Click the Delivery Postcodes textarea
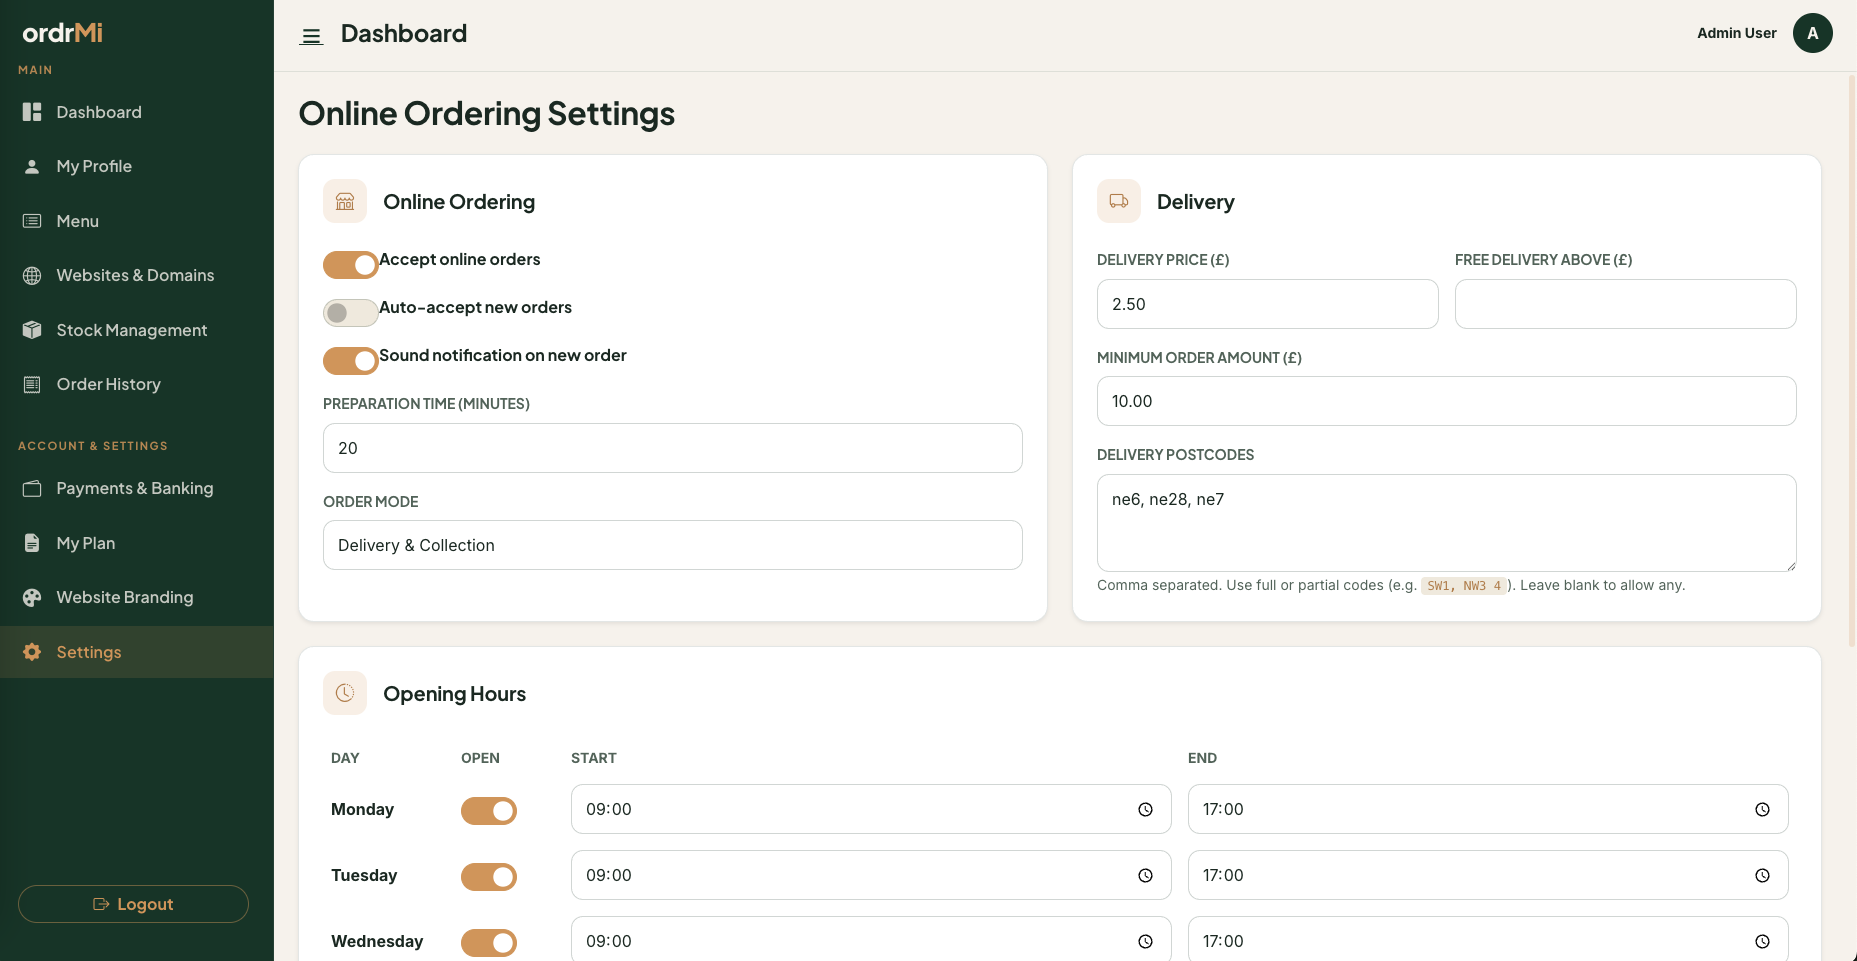1857x961 pixels. pos(1447,523)
